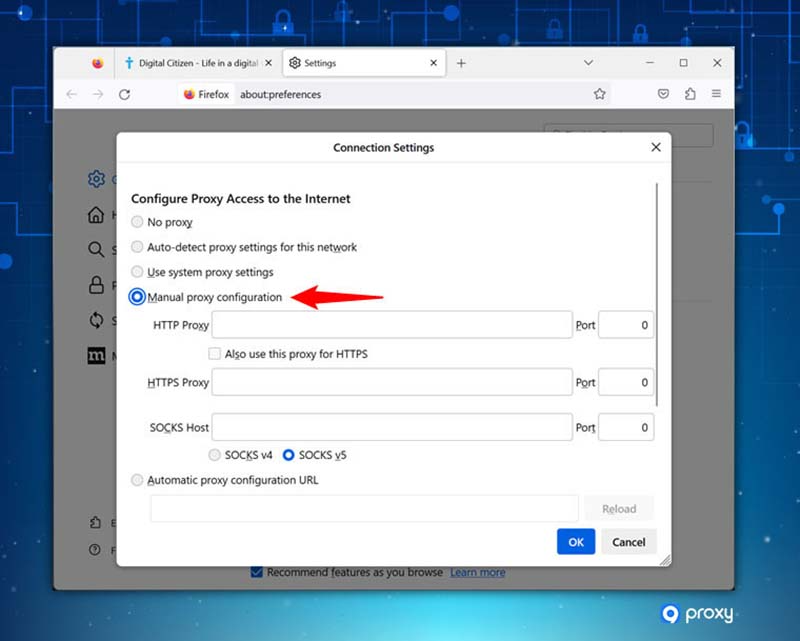Open the list-all-tabs dropdown chevron
Viewport: 800px width, 641px height.
click(x=589, y=62)
